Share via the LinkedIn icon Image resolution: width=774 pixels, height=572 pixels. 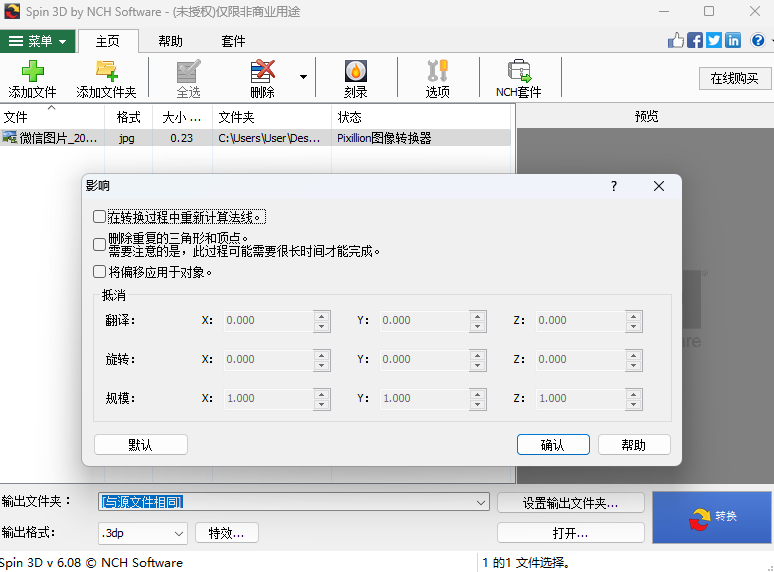point(733,40)
